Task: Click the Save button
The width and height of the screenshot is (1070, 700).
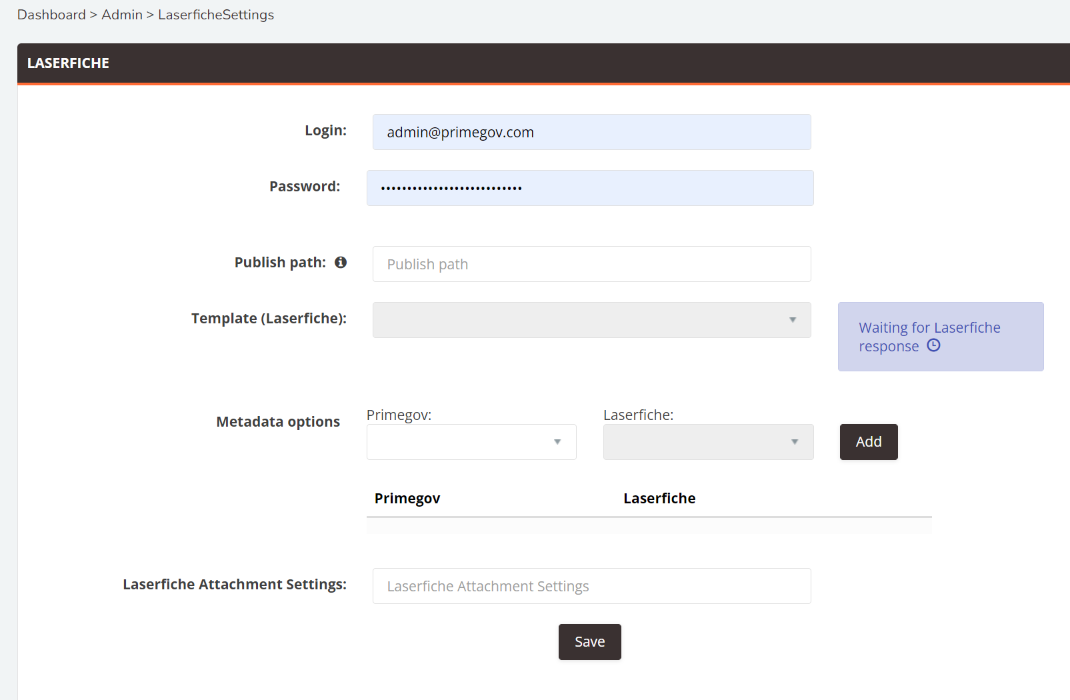Action: (x=590, y=642)
